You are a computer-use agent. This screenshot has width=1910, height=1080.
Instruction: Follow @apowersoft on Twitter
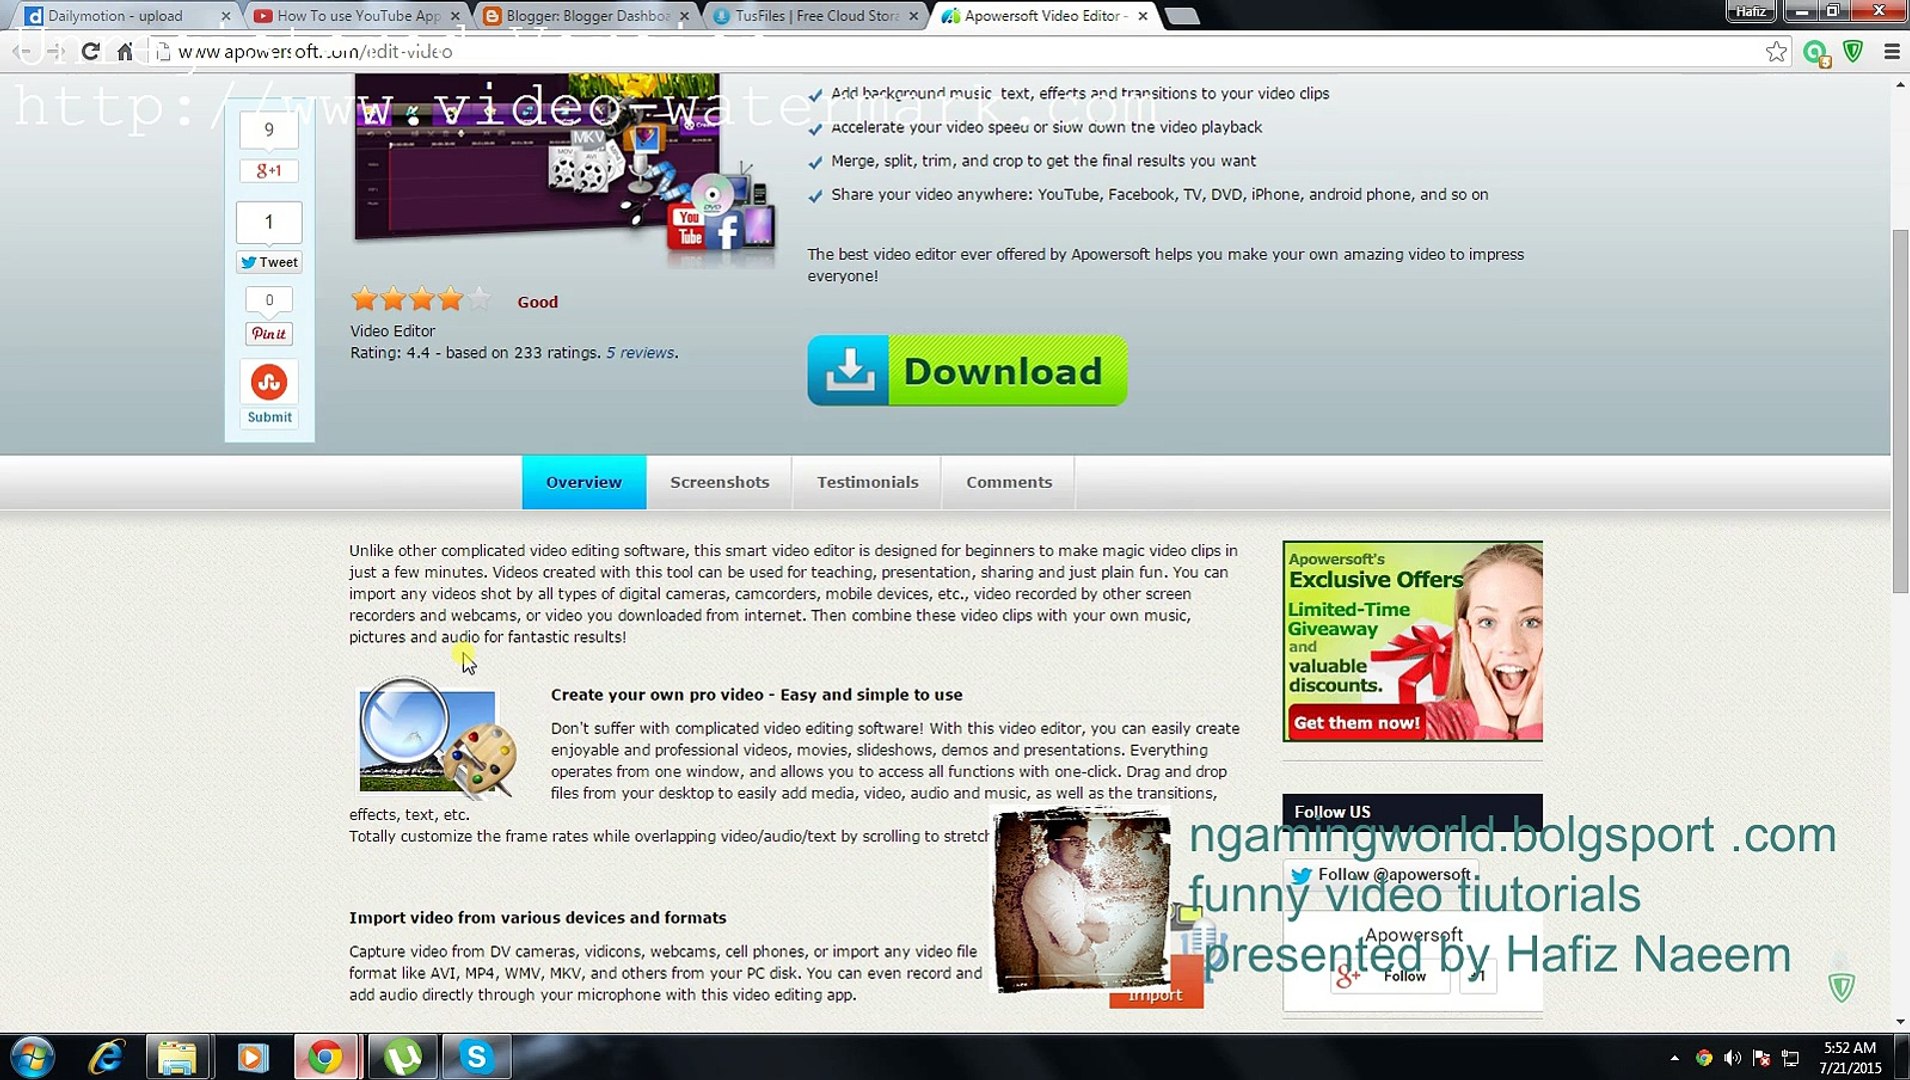pos(1381,874)
